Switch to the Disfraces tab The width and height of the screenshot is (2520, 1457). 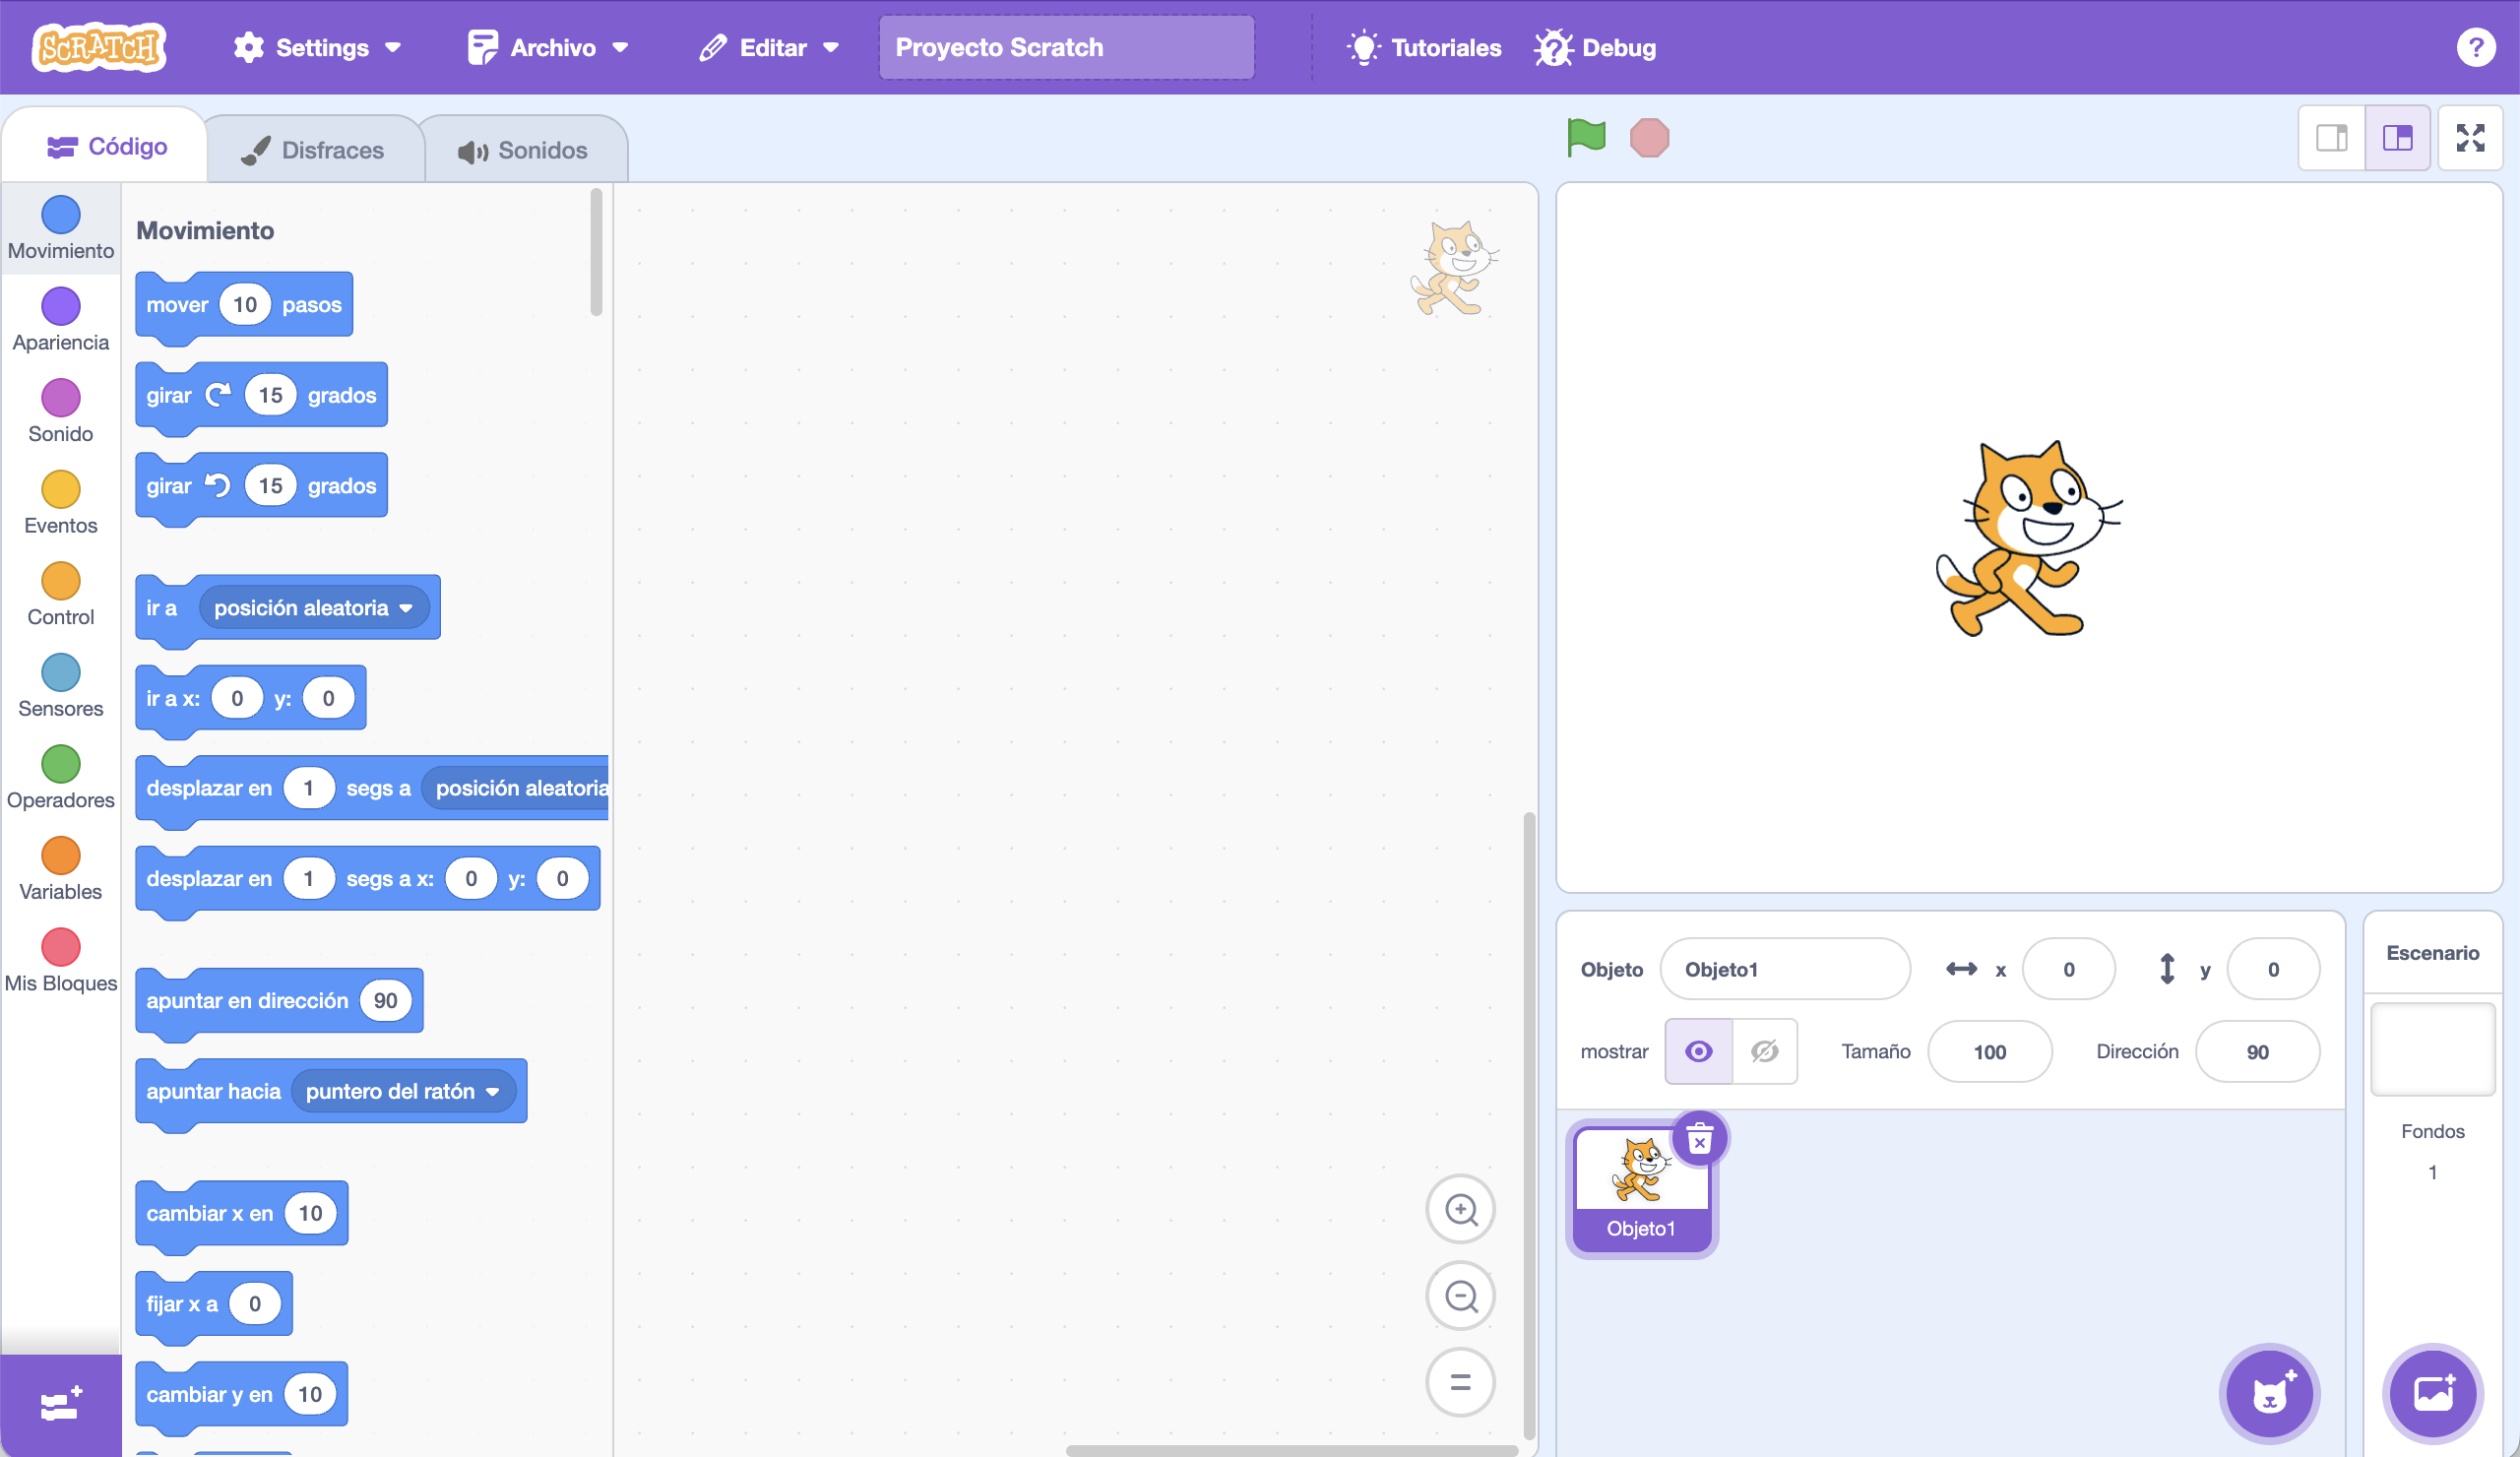click(x=314, y=147)
